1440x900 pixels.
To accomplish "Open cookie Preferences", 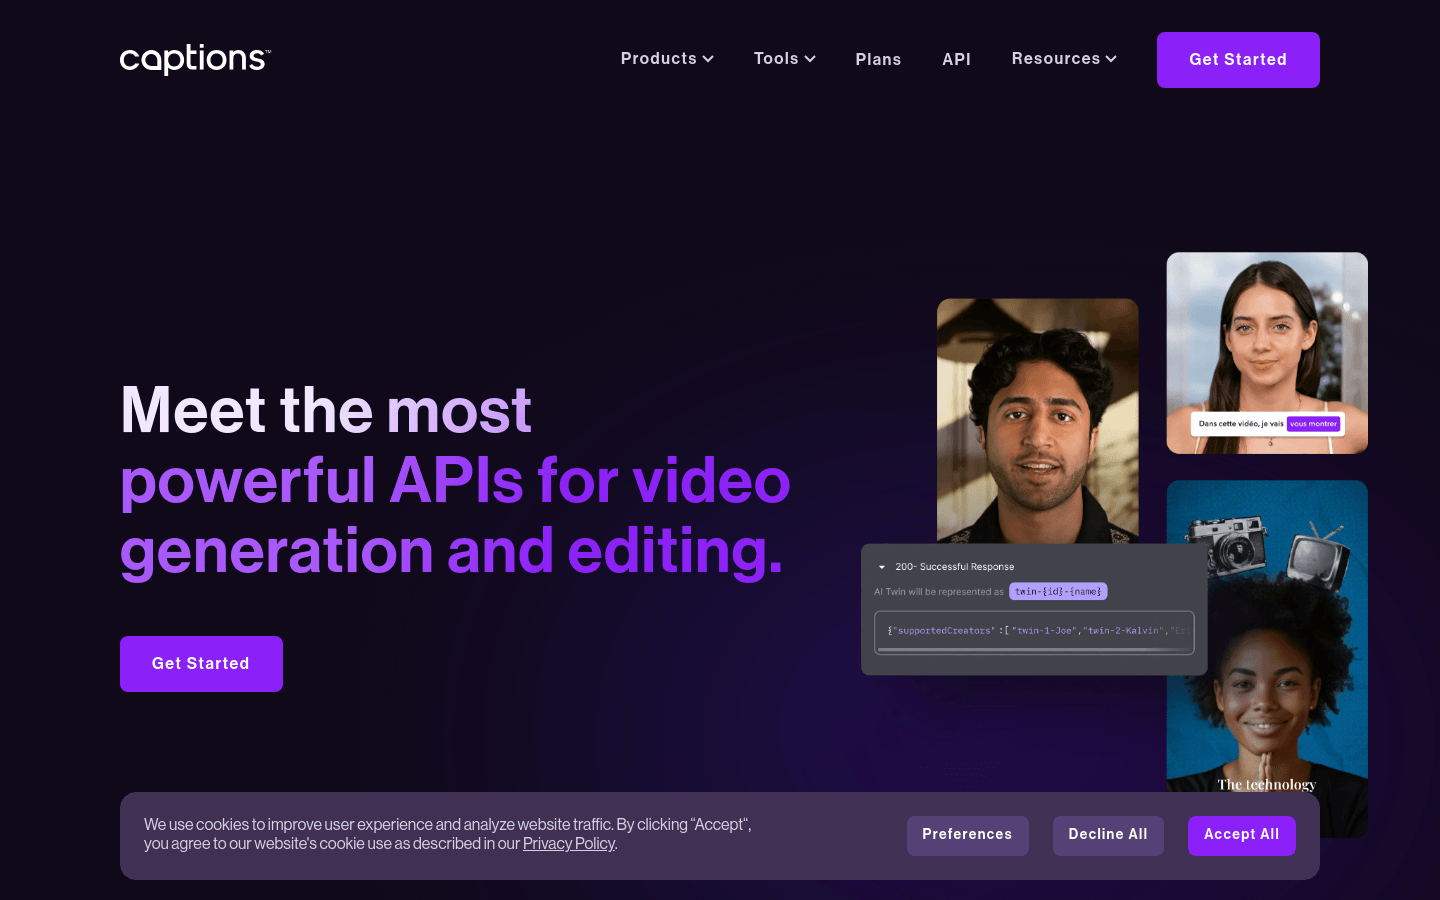I will tap(967, 835).
